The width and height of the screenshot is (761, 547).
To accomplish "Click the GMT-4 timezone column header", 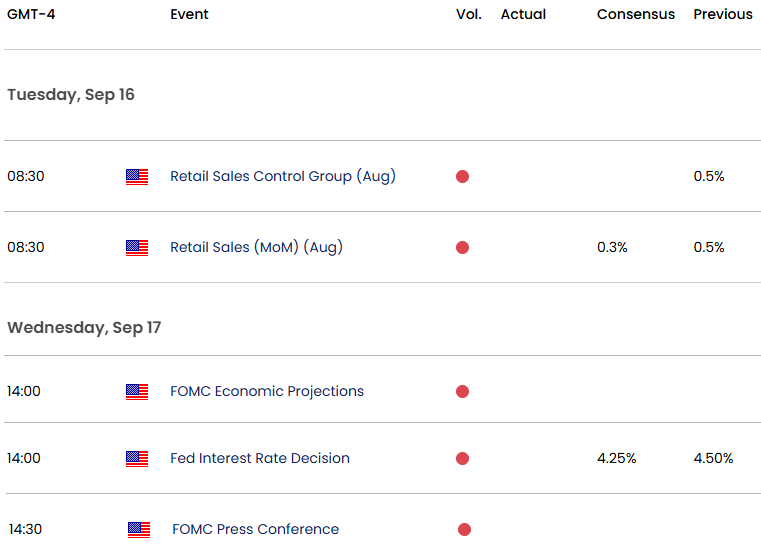I will [31, 15].
